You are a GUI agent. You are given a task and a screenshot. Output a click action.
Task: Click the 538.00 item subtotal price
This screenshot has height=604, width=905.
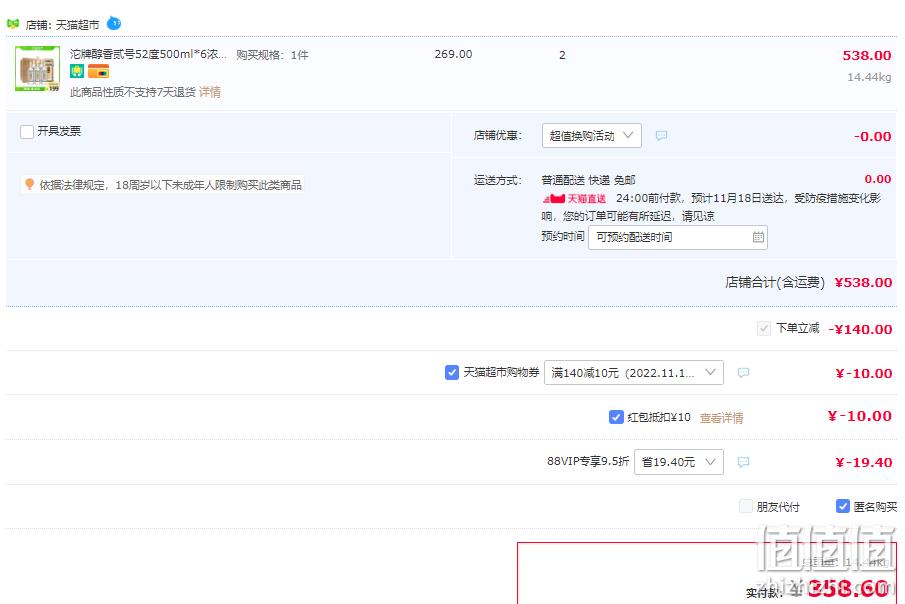tap(867, 55)
